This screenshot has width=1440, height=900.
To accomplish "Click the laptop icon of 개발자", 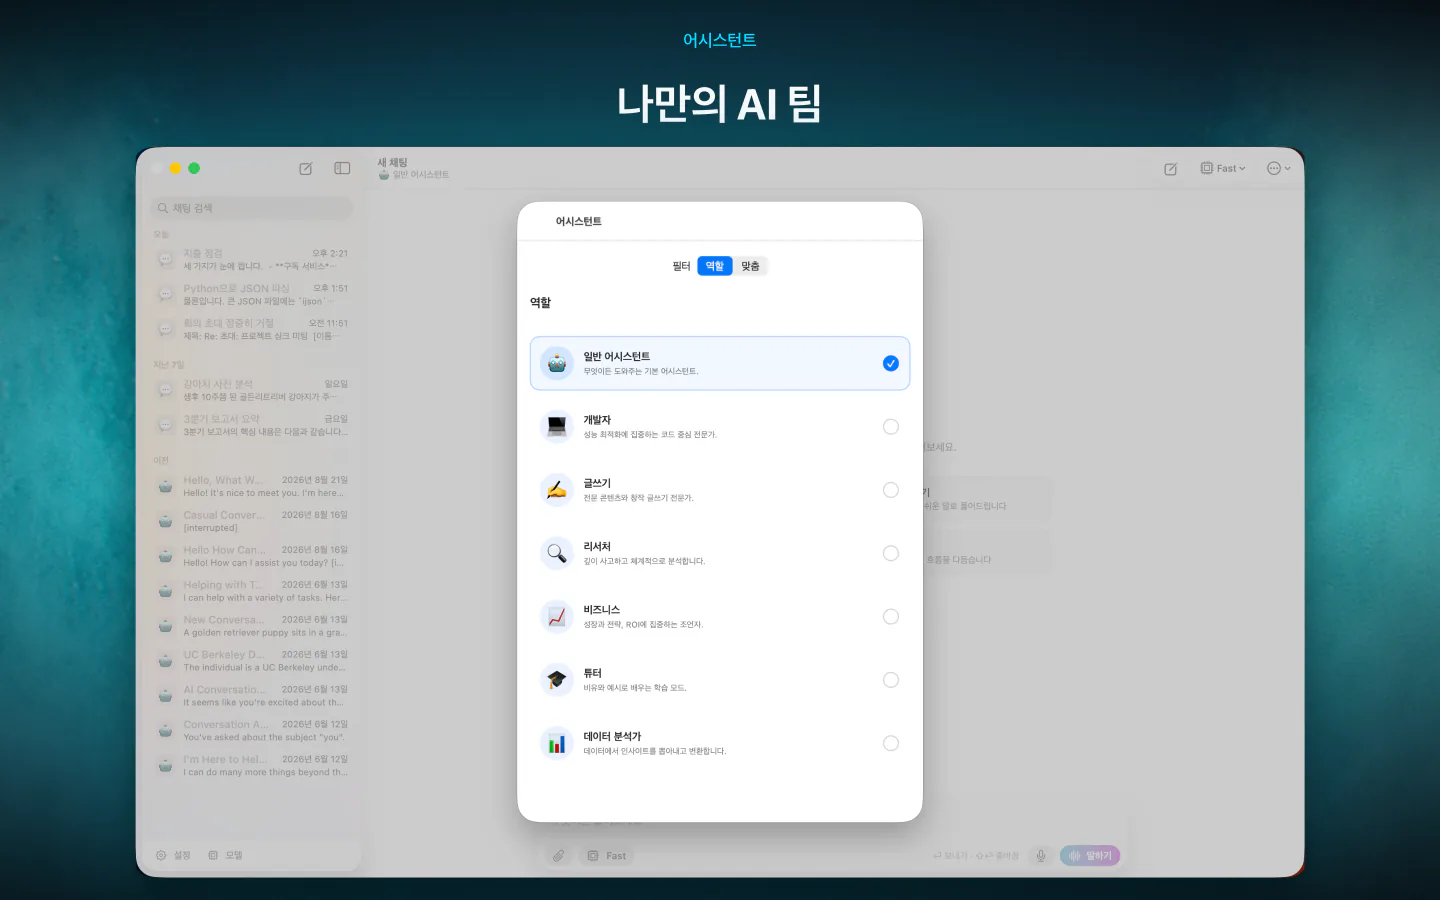I will coord(557,427).
